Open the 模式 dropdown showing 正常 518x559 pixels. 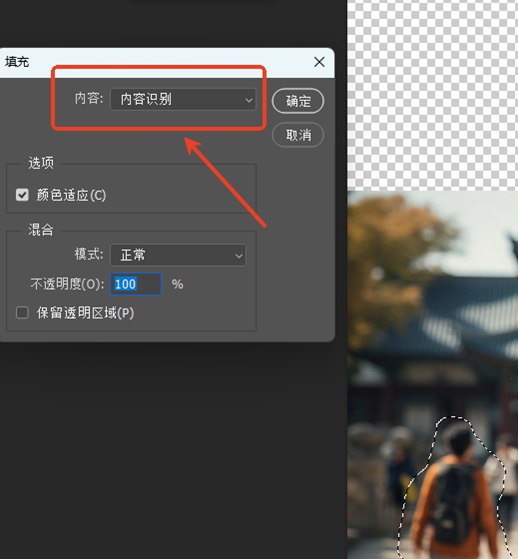tap(178, 255)
